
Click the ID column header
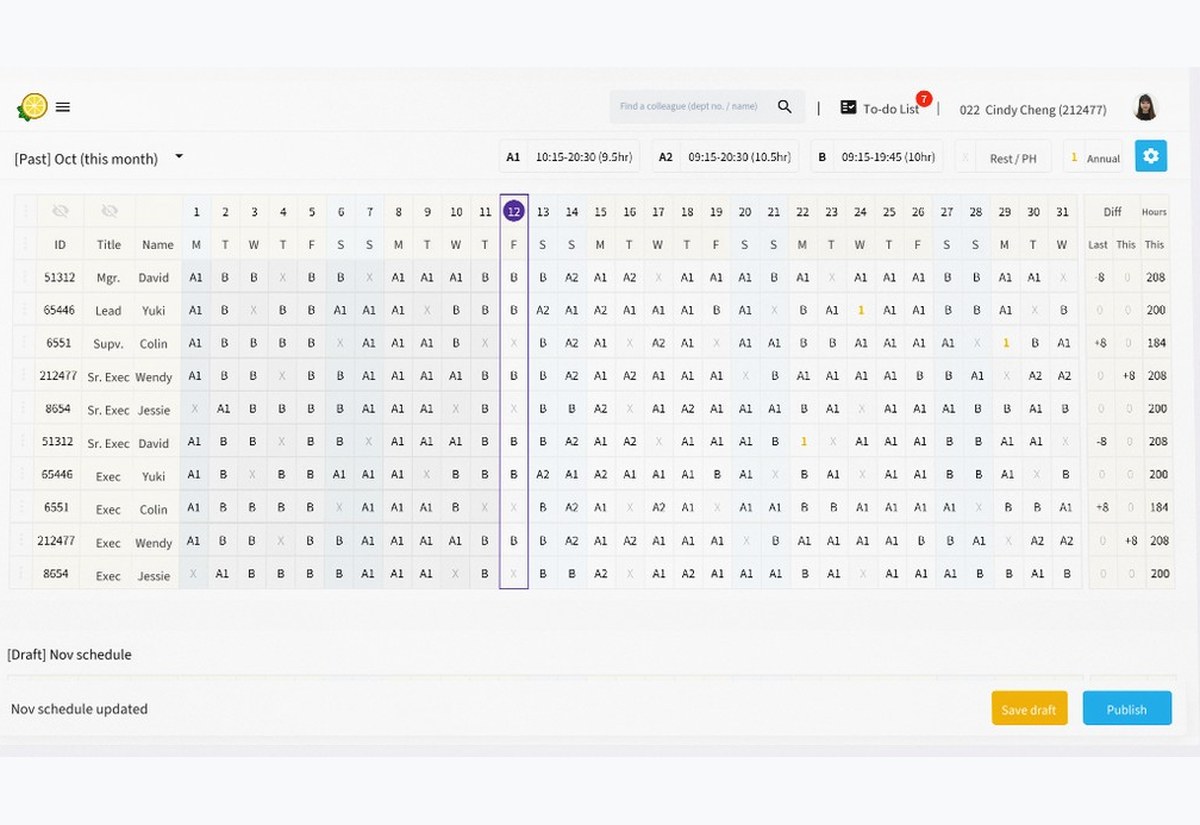click(60, 244)
